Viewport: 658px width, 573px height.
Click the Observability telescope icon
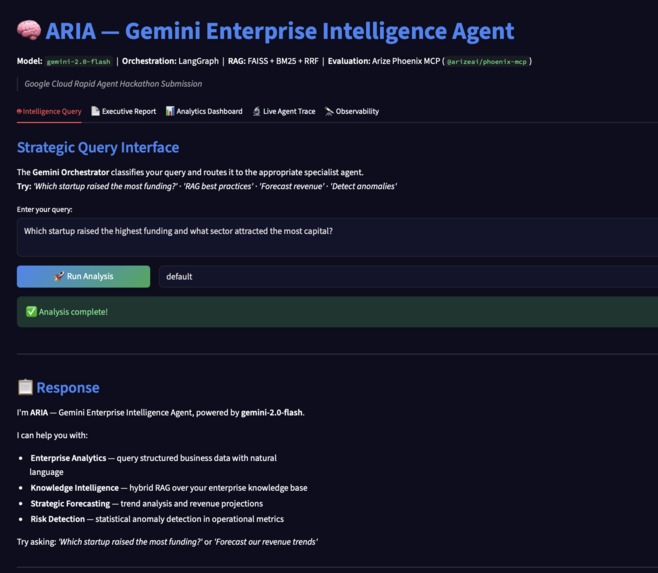pos(329,111)
